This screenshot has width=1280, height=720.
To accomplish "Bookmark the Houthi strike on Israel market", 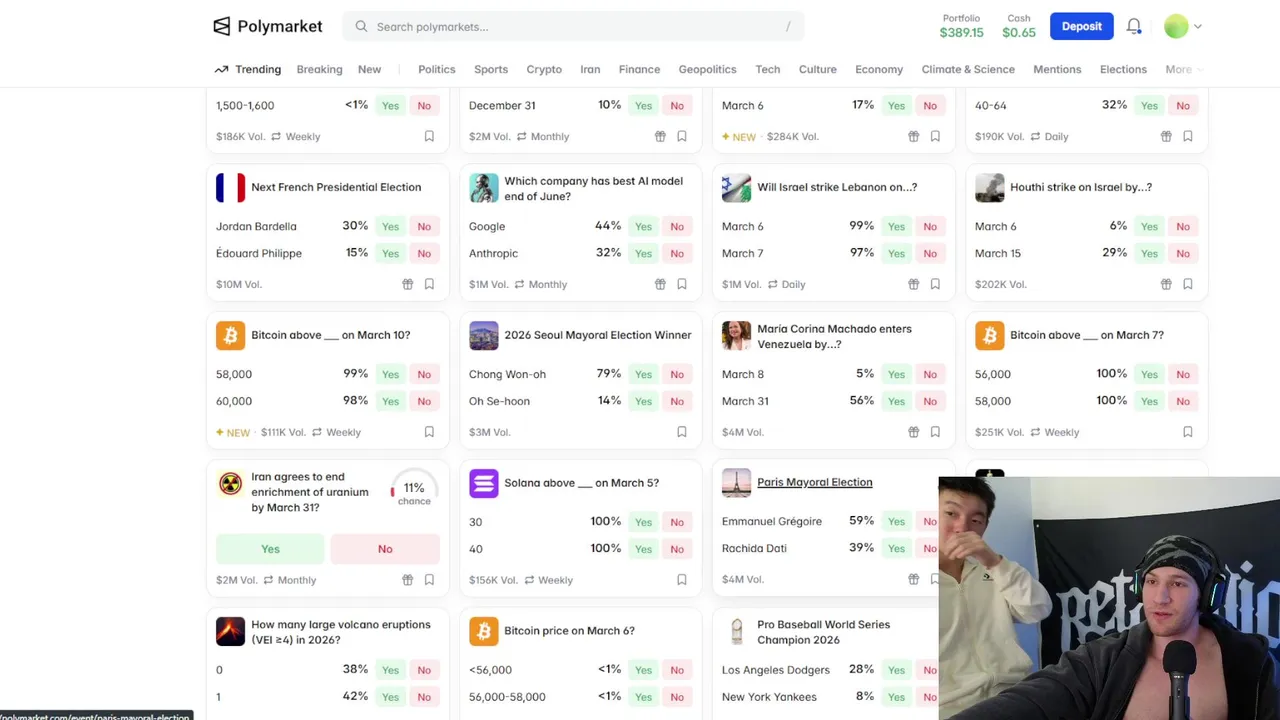I will (1188, 284).
